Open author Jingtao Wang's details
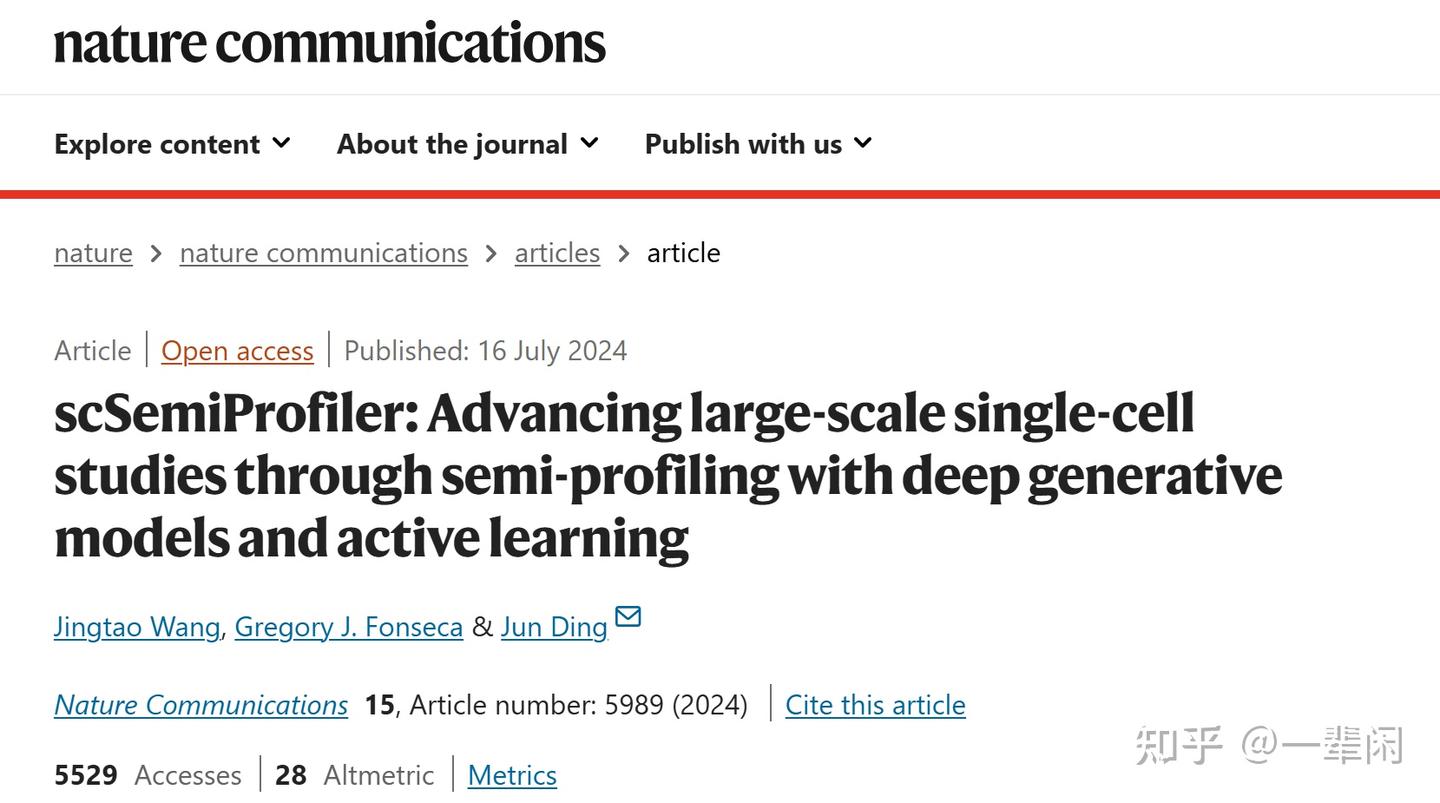Screen dimensions: 1440x803 pos(137,627)
